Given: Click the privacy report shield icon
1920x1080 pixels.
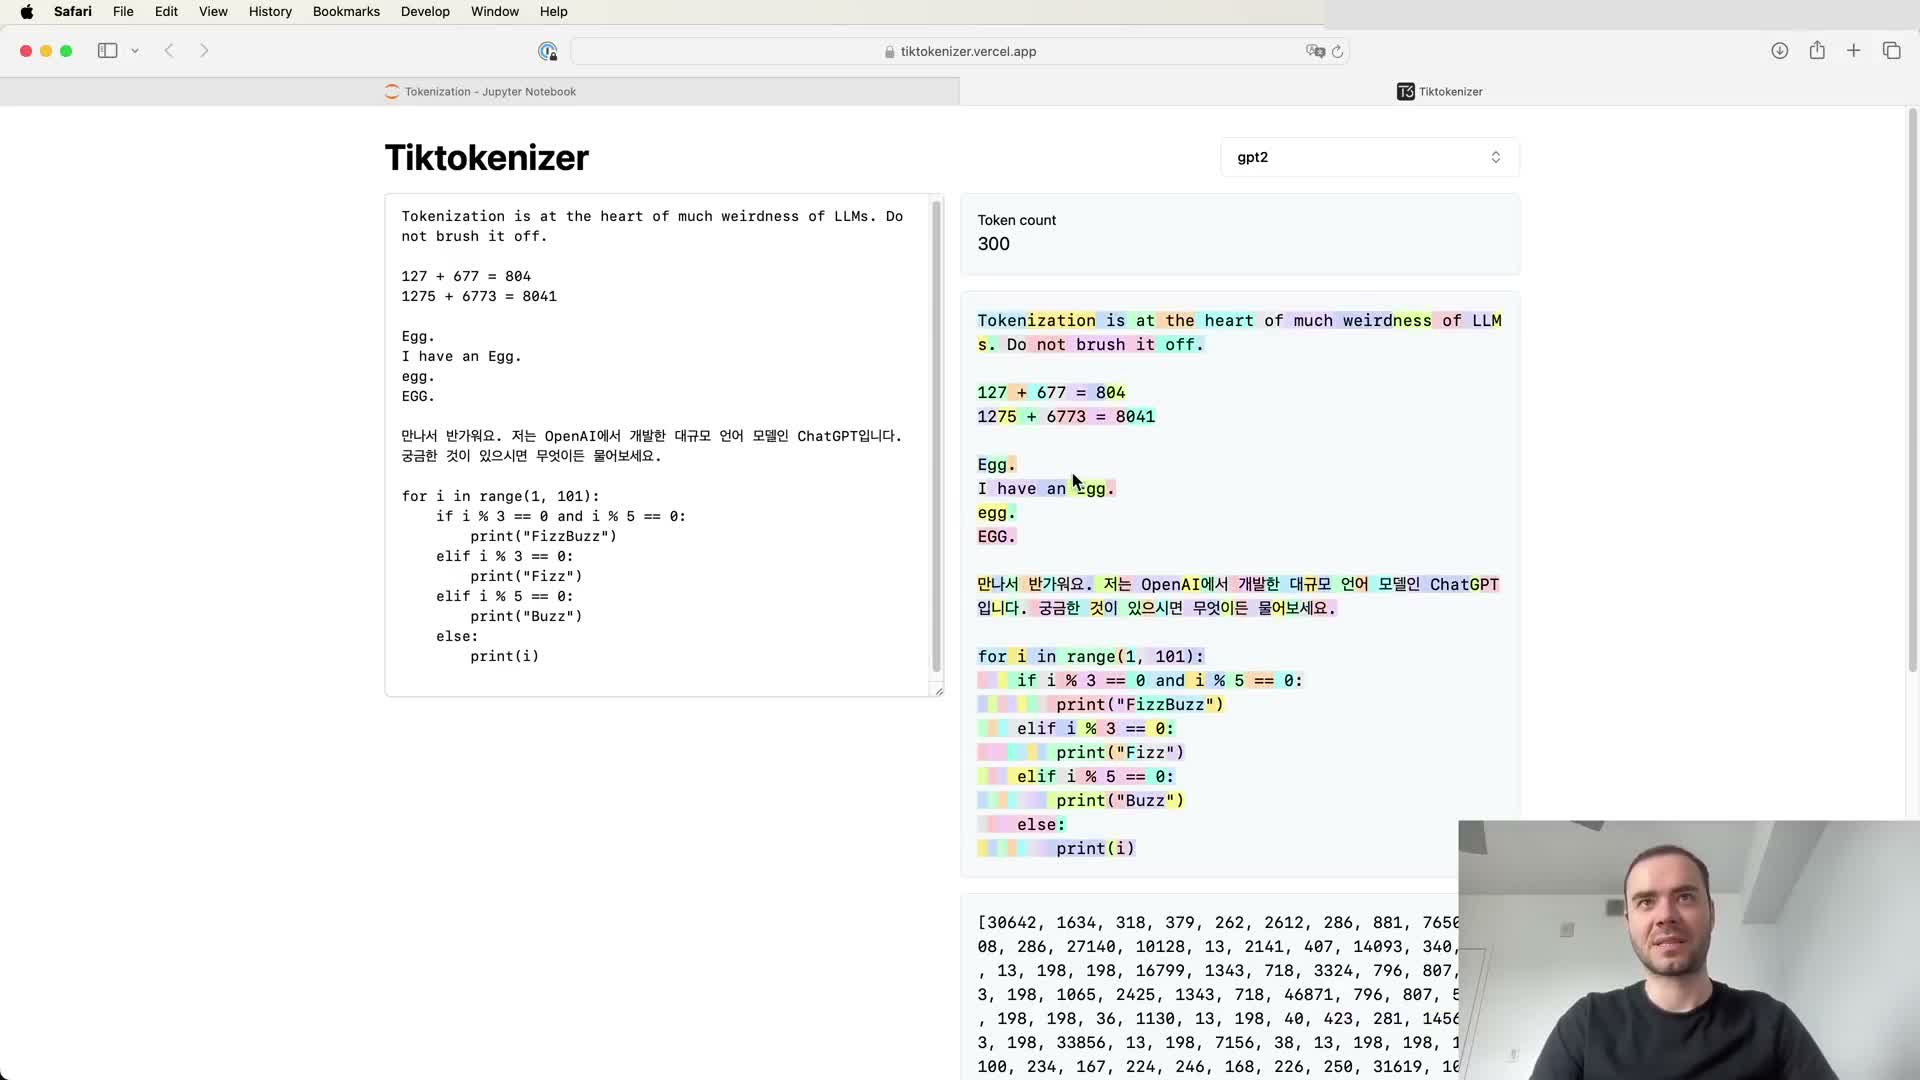Looking at the screenshot, I should [547, 51].
